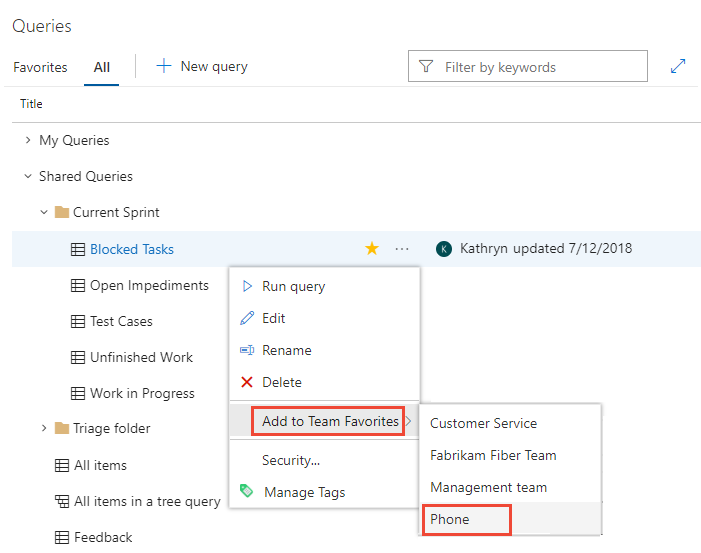Screen dimensions: 701x553
Task: Select Run query from context menu
Action: tap(293, 286)
